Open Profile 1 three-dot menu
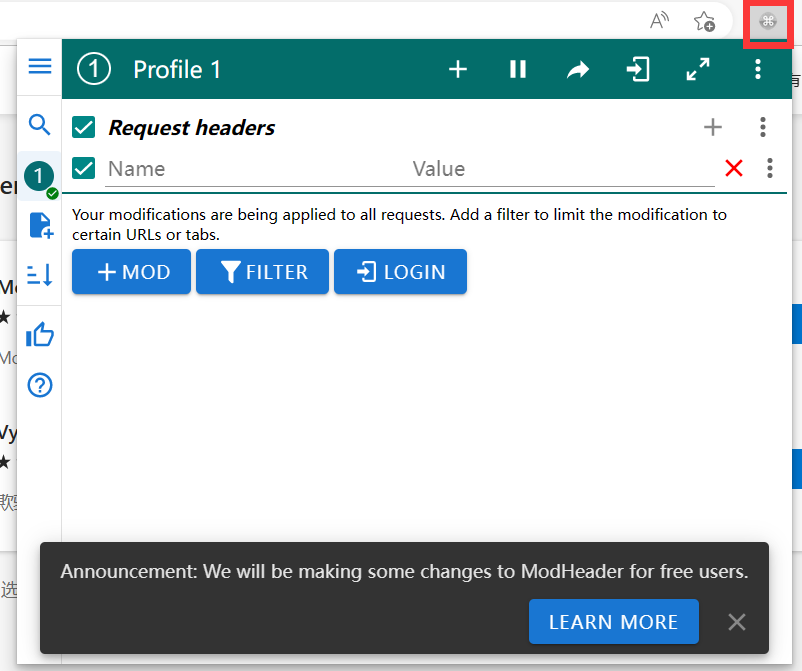This screenshot has width=802, height=671. (758, 69)
